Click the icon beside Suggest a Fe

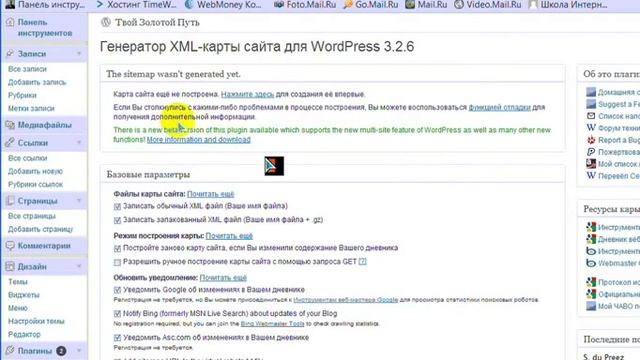tap(591, 104)
